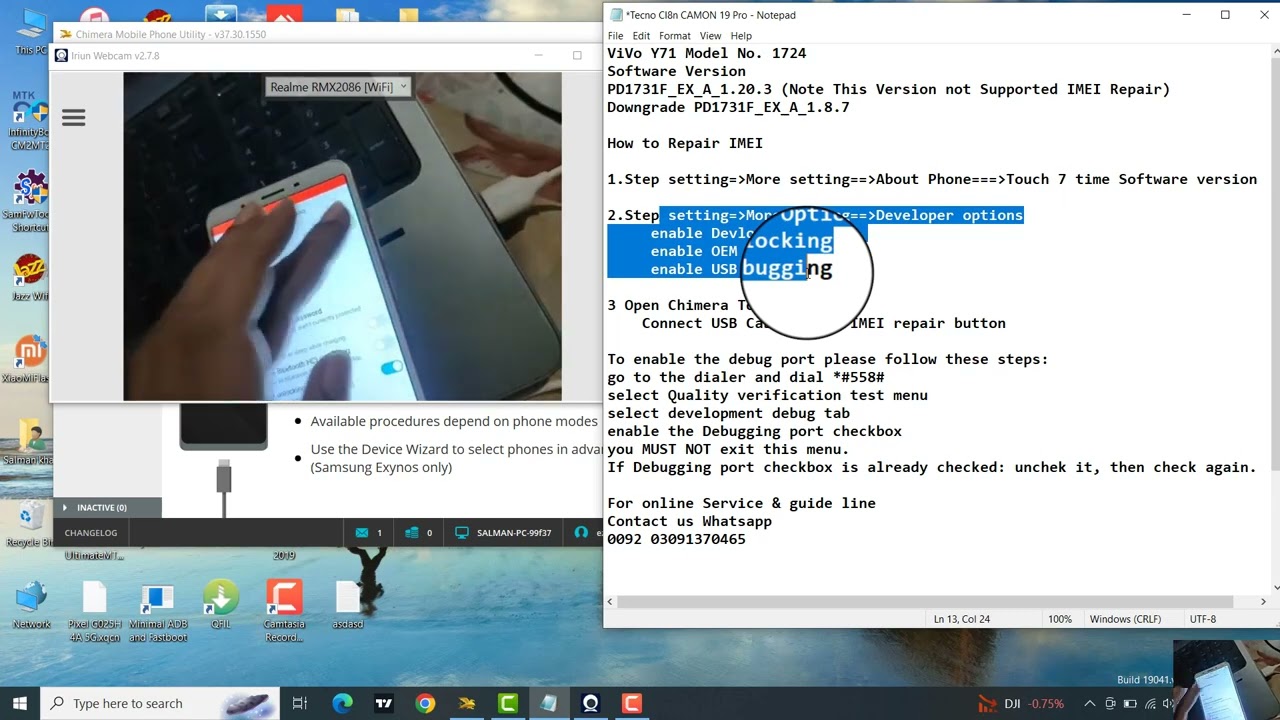
Task: Select the This PC desktop icon
Action: click(30, 31)
